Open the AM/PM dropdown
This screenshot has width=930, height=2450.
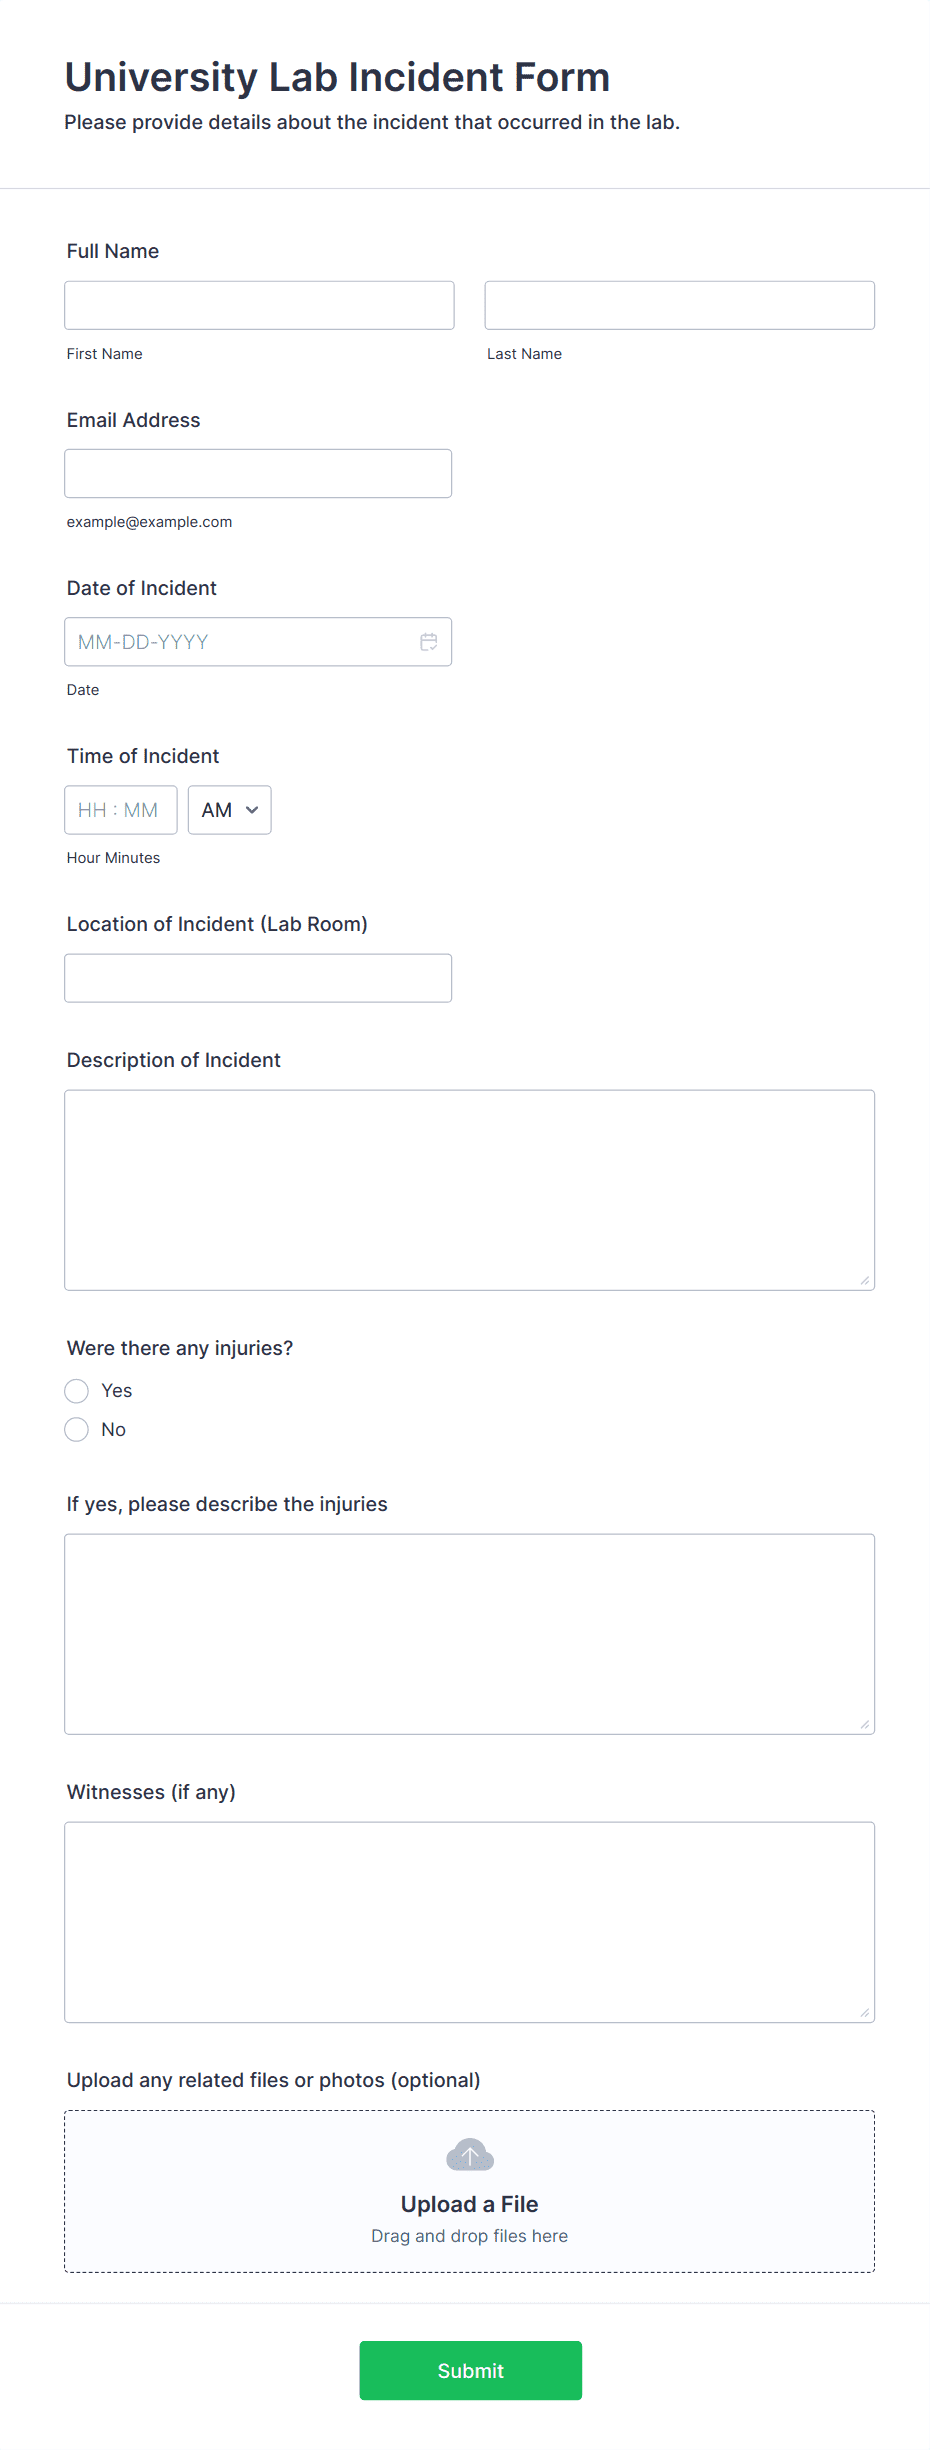tap(230, 810)
